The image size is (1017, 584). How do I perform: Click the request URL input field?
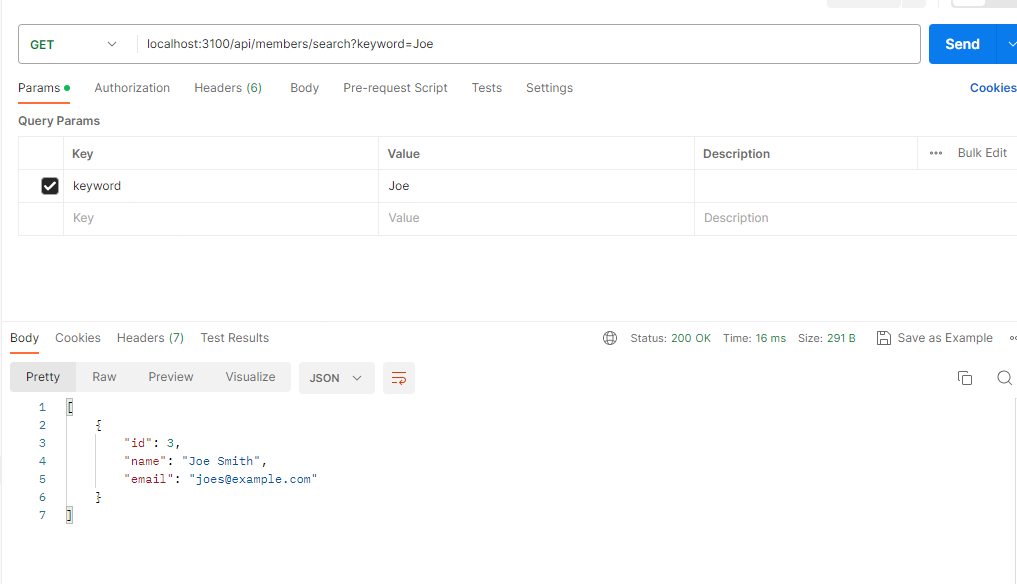[x=500, y=44]
